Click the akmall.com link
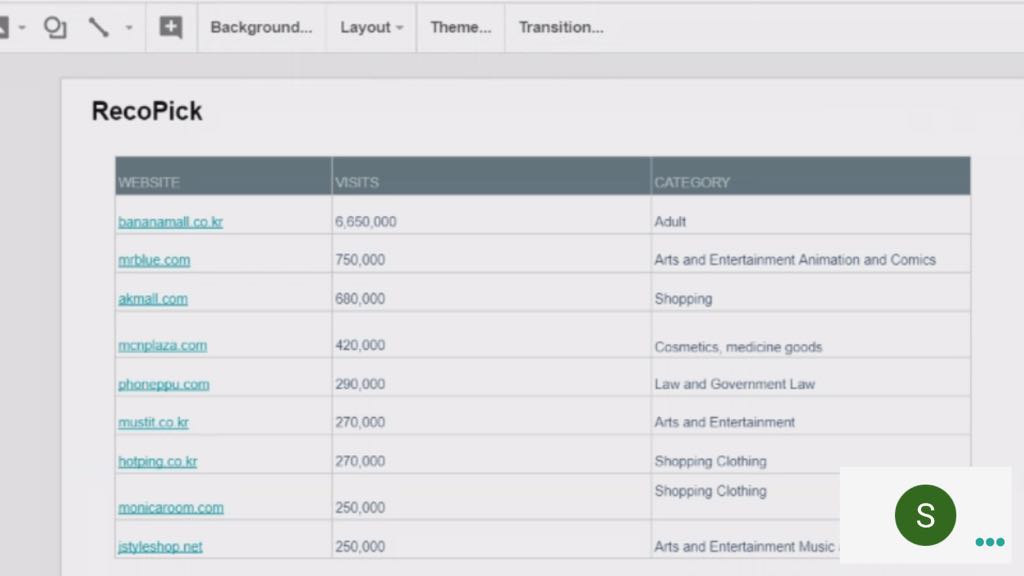This screenshot has width=1024, height=576. [x=152, y=299]
